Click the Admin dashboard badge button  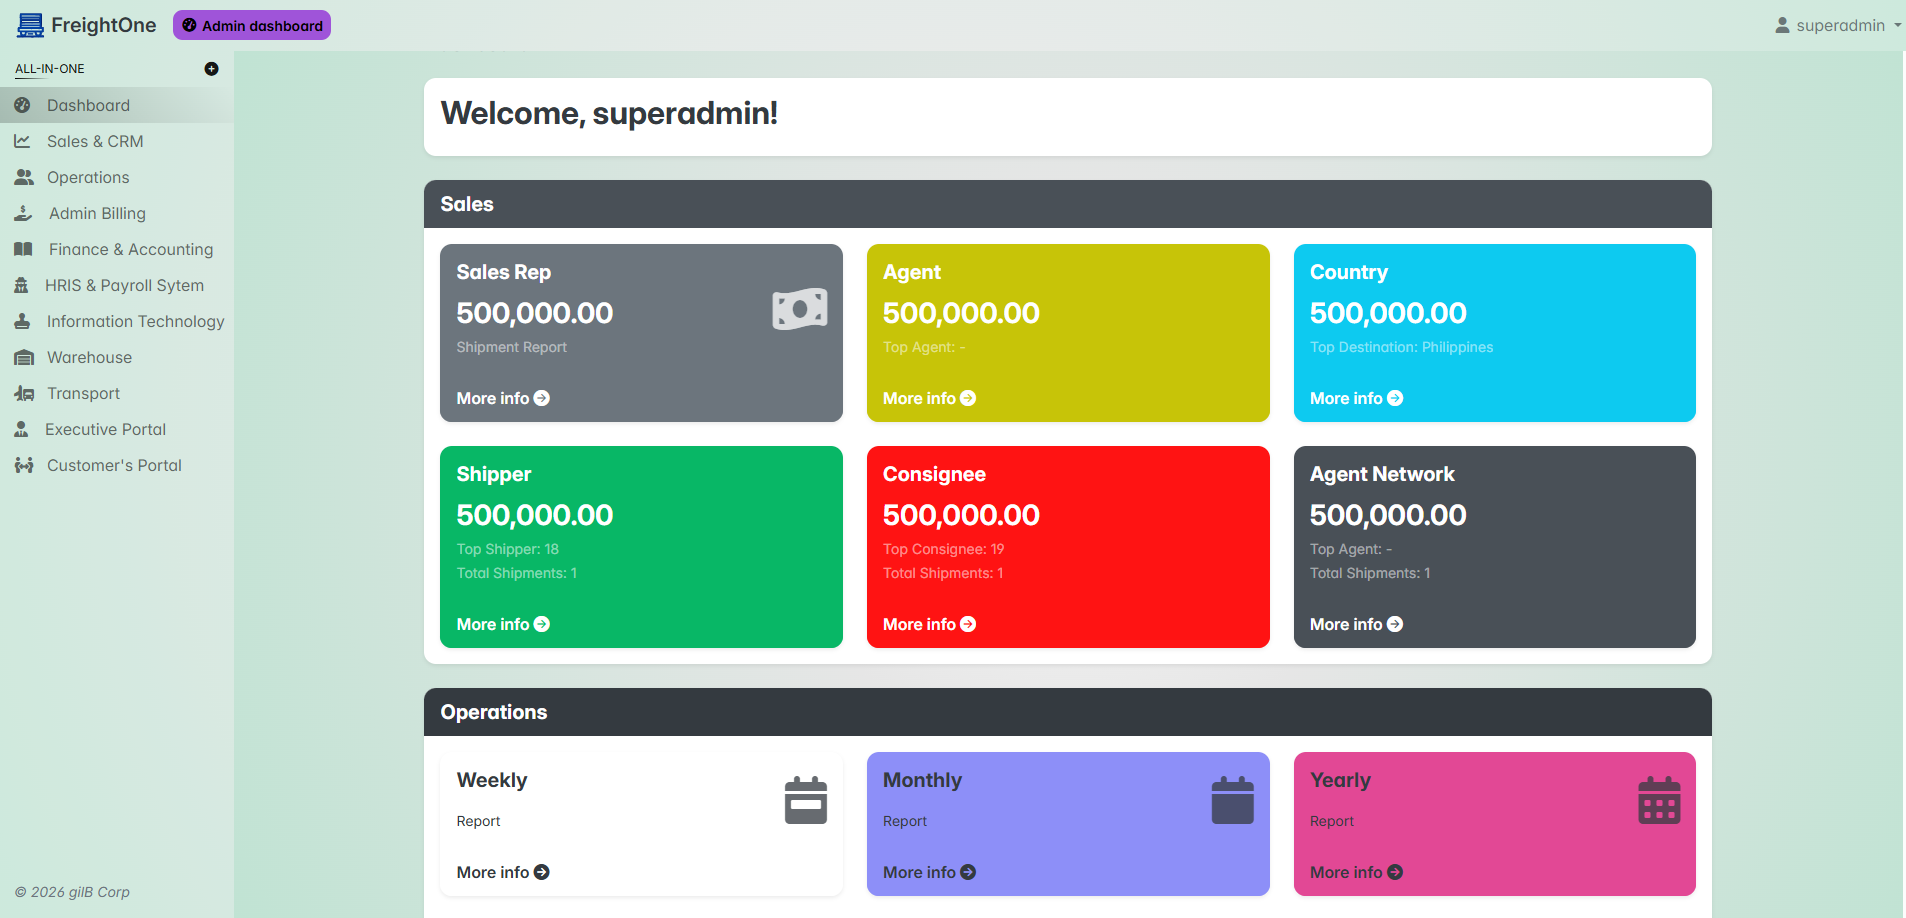(252, 26)
